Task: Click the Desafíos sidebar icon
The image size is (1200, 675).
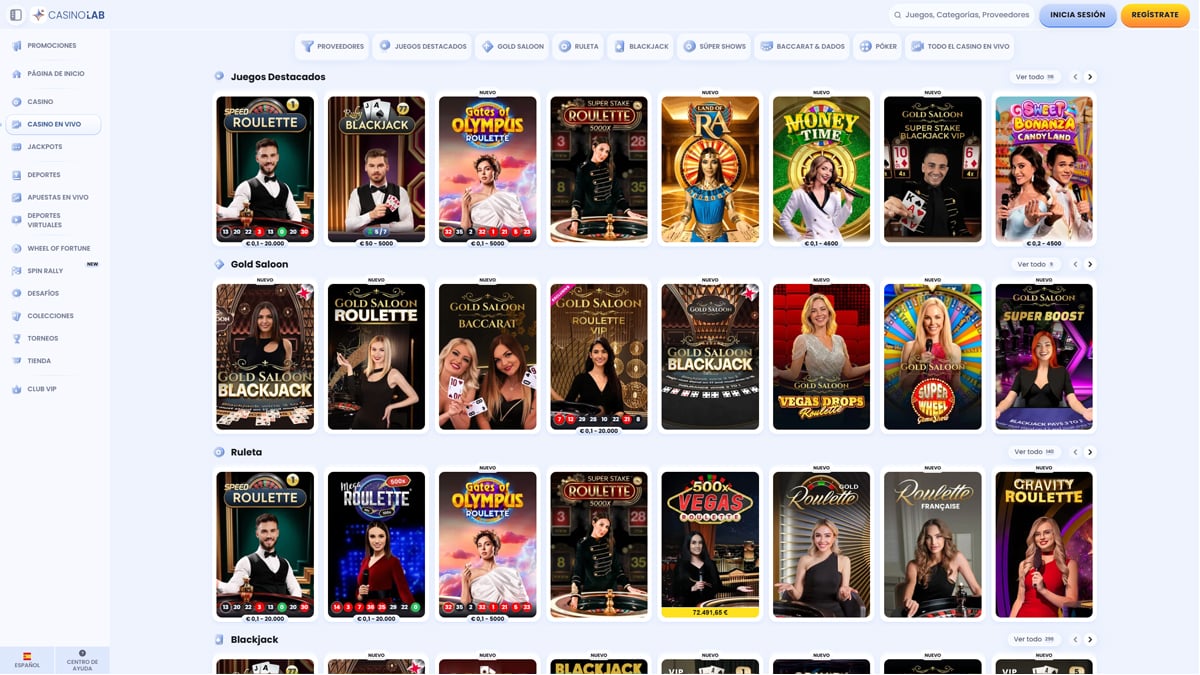Action: click(x=17, y=294)
